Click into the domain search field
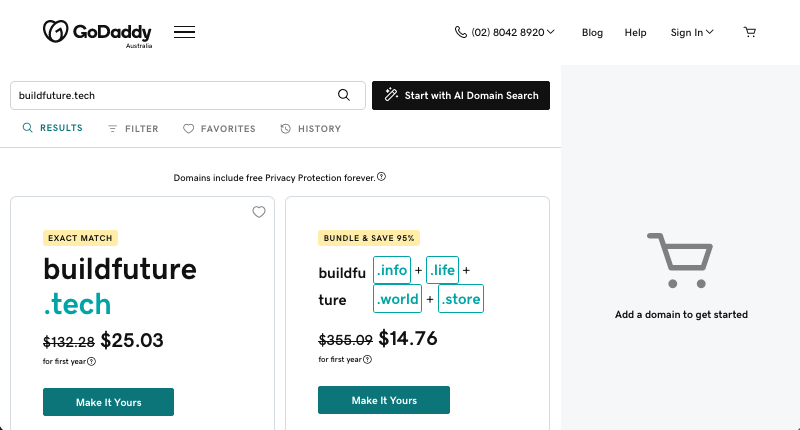 [x=170, y=95]
